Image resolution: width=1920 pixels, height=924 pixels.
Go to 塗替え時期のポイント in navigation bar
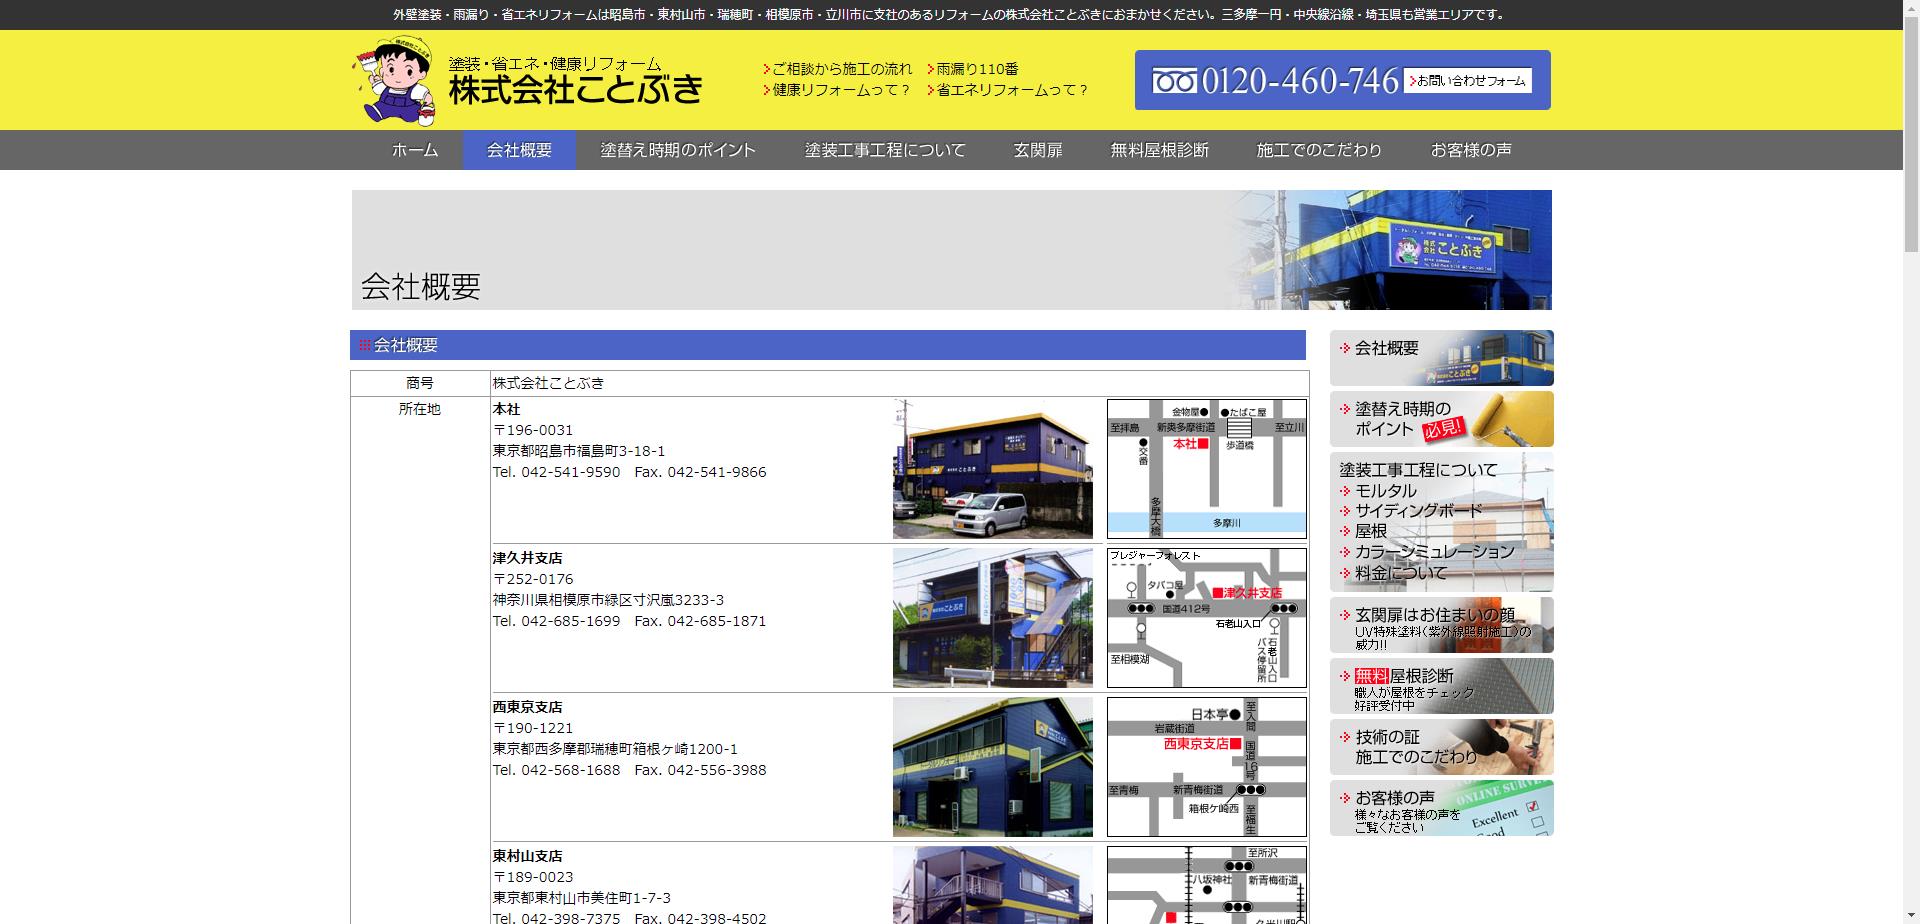[678, 150]
